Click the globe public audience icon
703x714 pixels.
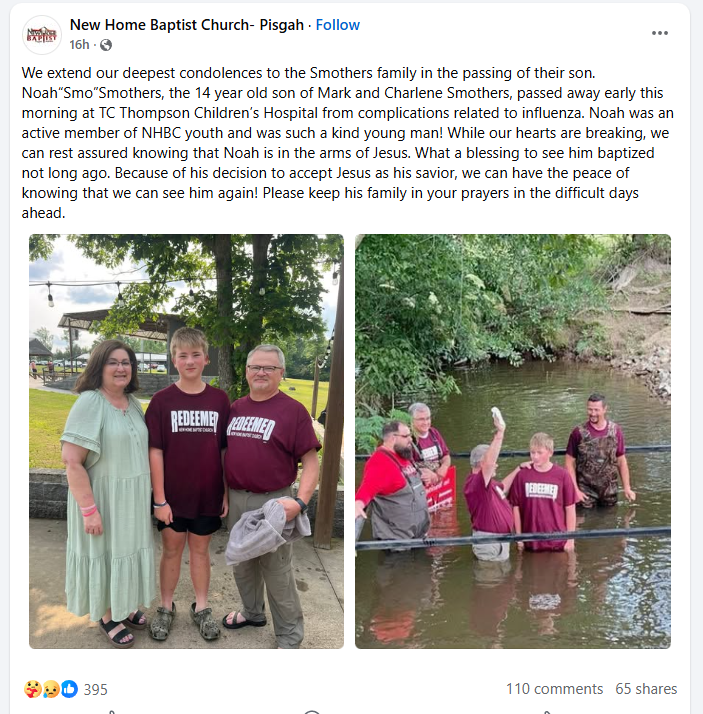point(106,45)
